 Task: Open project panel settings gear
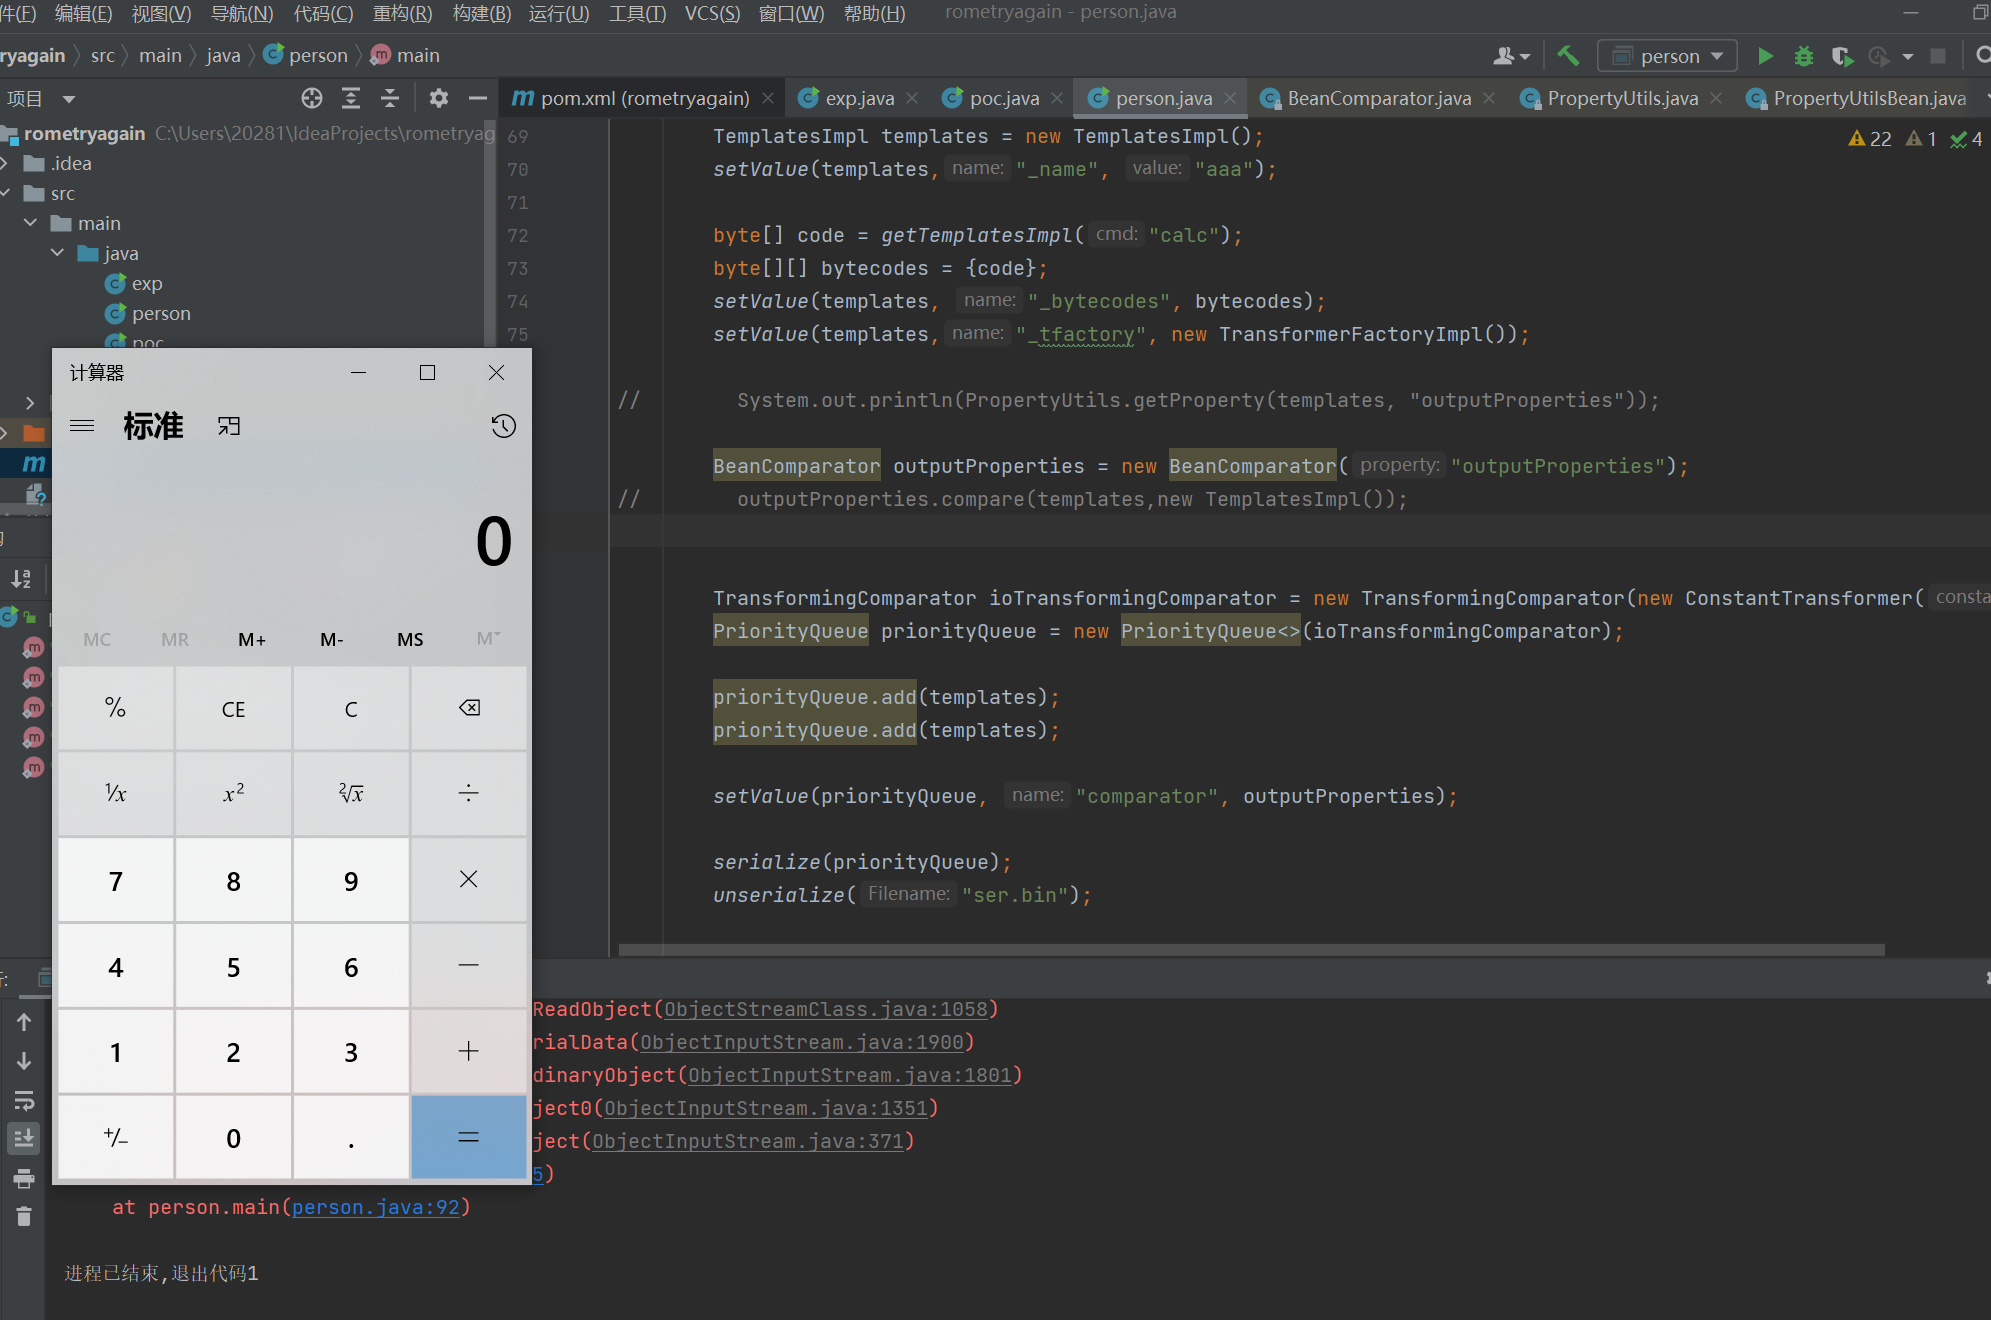pyautogui.click(x=438, y=98)
